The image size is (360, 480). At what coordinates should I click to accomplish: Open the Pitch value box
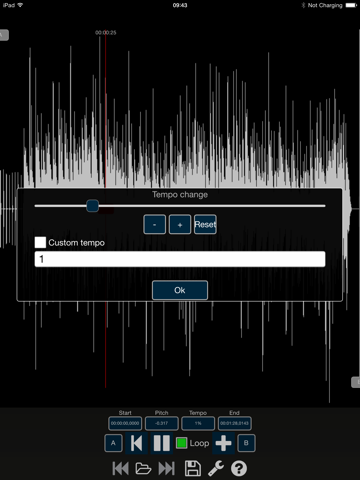tap(162, 423)
